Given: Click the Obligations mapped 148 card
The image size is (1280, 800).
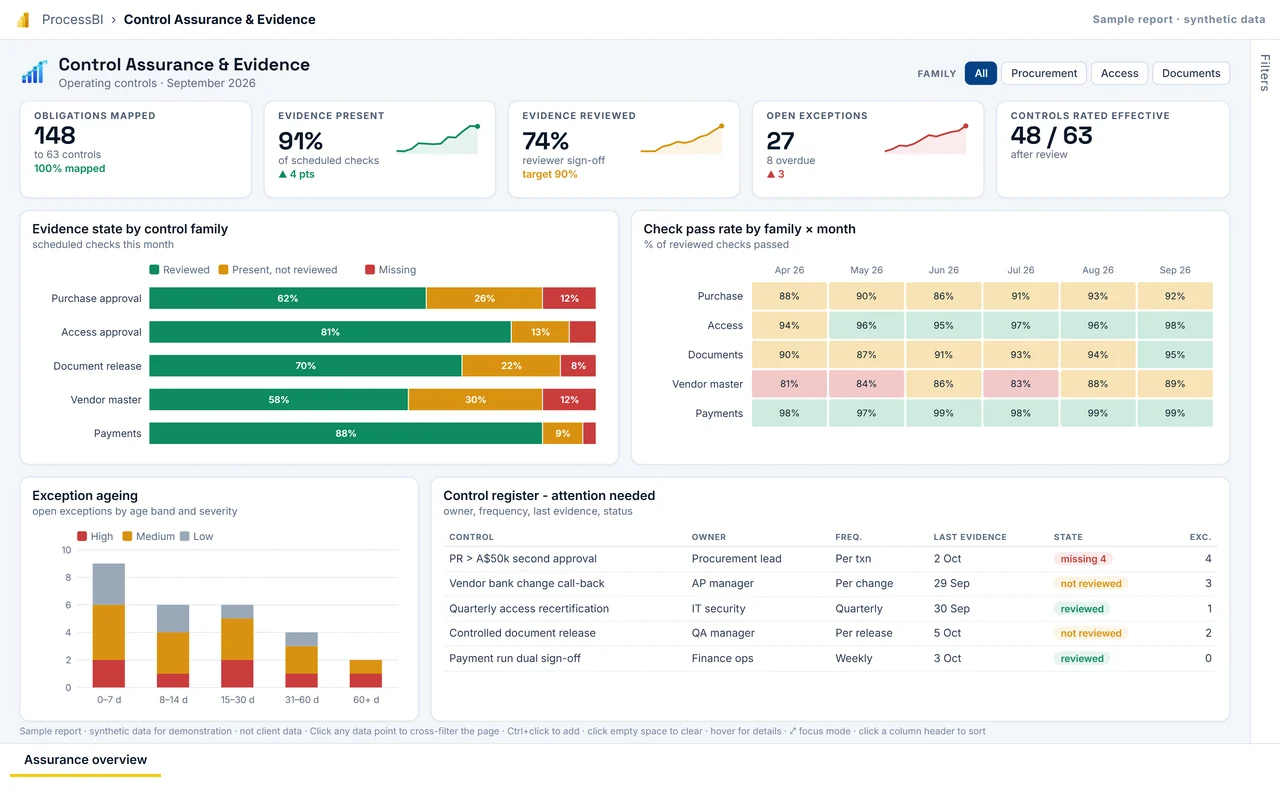Looking at the screenshot, I should tap(136, 149).
